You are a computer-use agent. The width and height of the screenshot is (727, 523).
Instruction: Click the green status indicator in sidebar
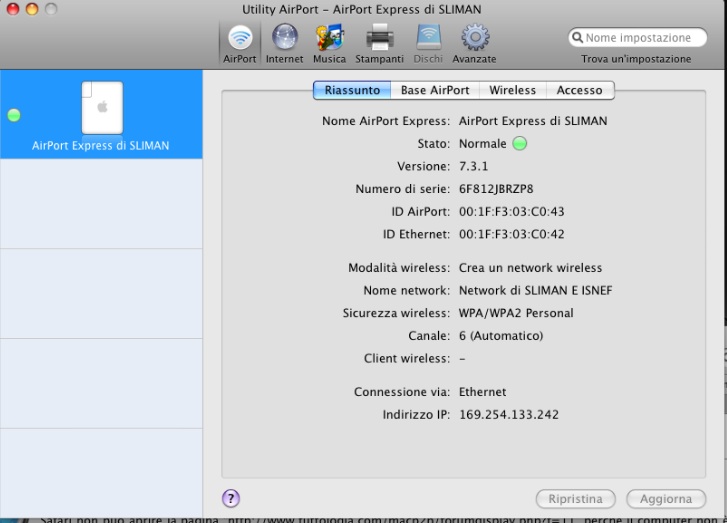pos(14,115)
